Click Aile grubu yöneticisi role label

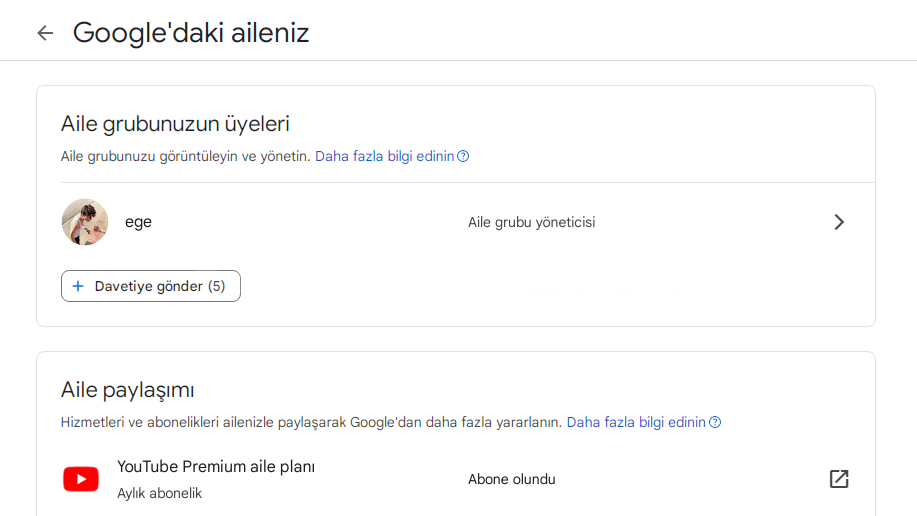(531, 222)
